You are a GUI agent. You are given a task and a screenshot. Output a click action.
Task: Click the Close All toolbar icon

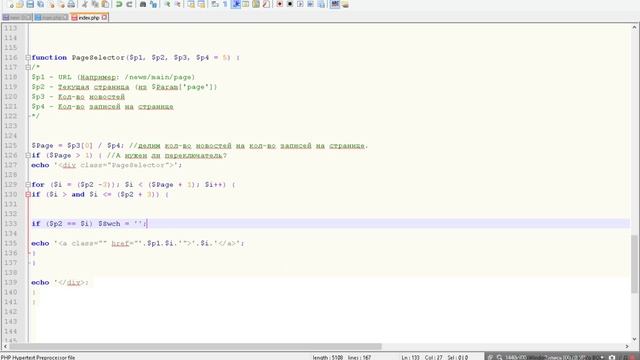pos(62,4)
